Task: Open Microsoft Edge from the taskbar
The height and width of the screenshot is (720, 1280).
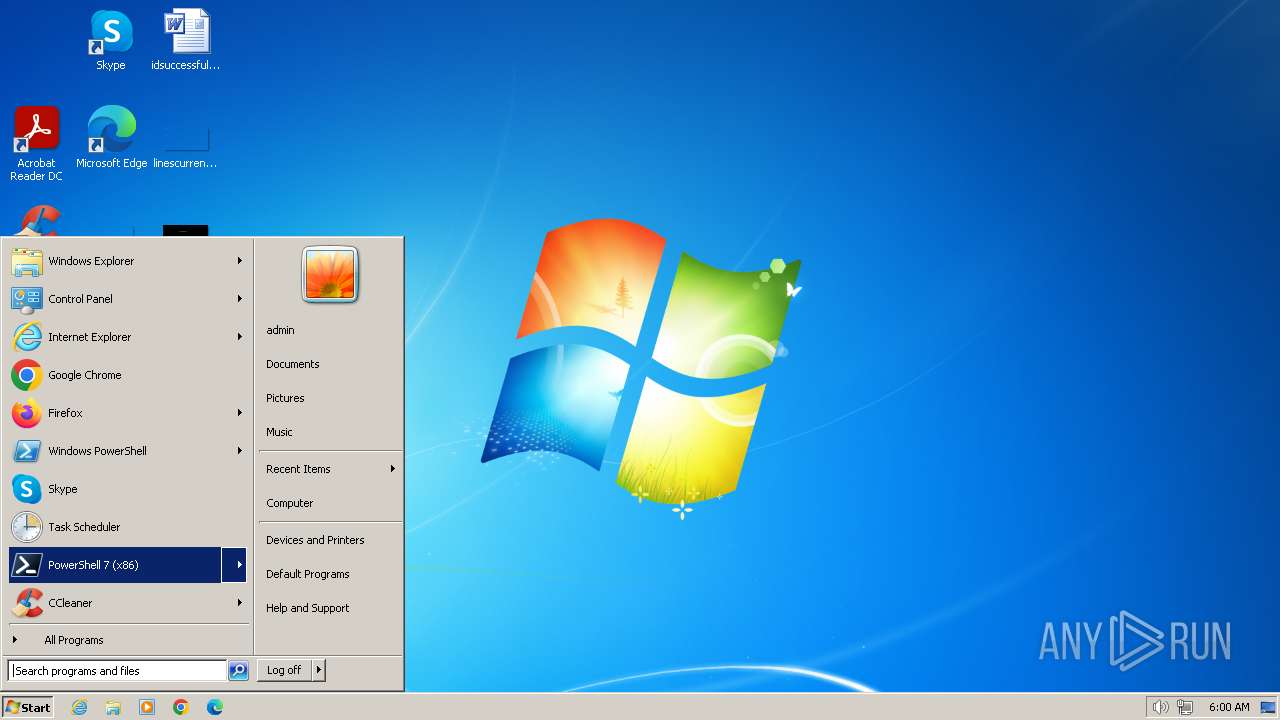Action: pyautogui.click(x=215, y=707)
